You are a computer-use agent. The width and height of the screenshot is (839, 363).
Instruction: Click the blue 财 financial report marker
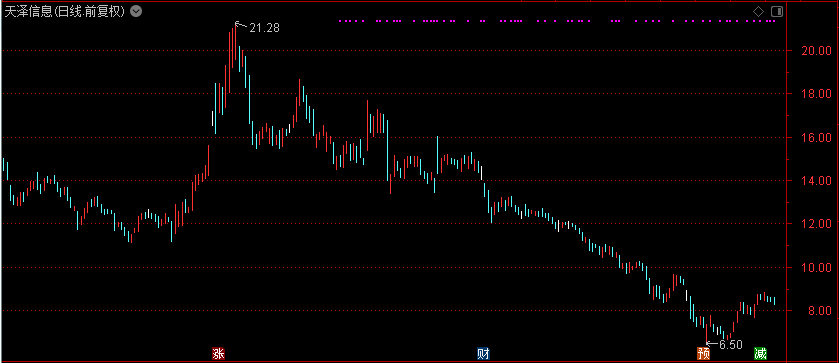[x=483, y=353]
